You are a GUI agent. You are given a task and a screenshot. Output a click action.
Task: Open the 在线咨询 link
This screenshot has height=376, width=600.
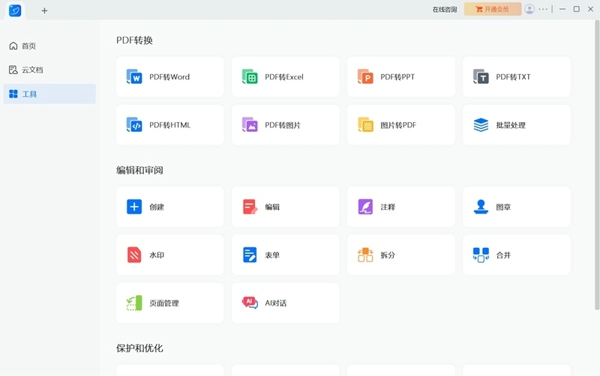click(x=445, y=10)
